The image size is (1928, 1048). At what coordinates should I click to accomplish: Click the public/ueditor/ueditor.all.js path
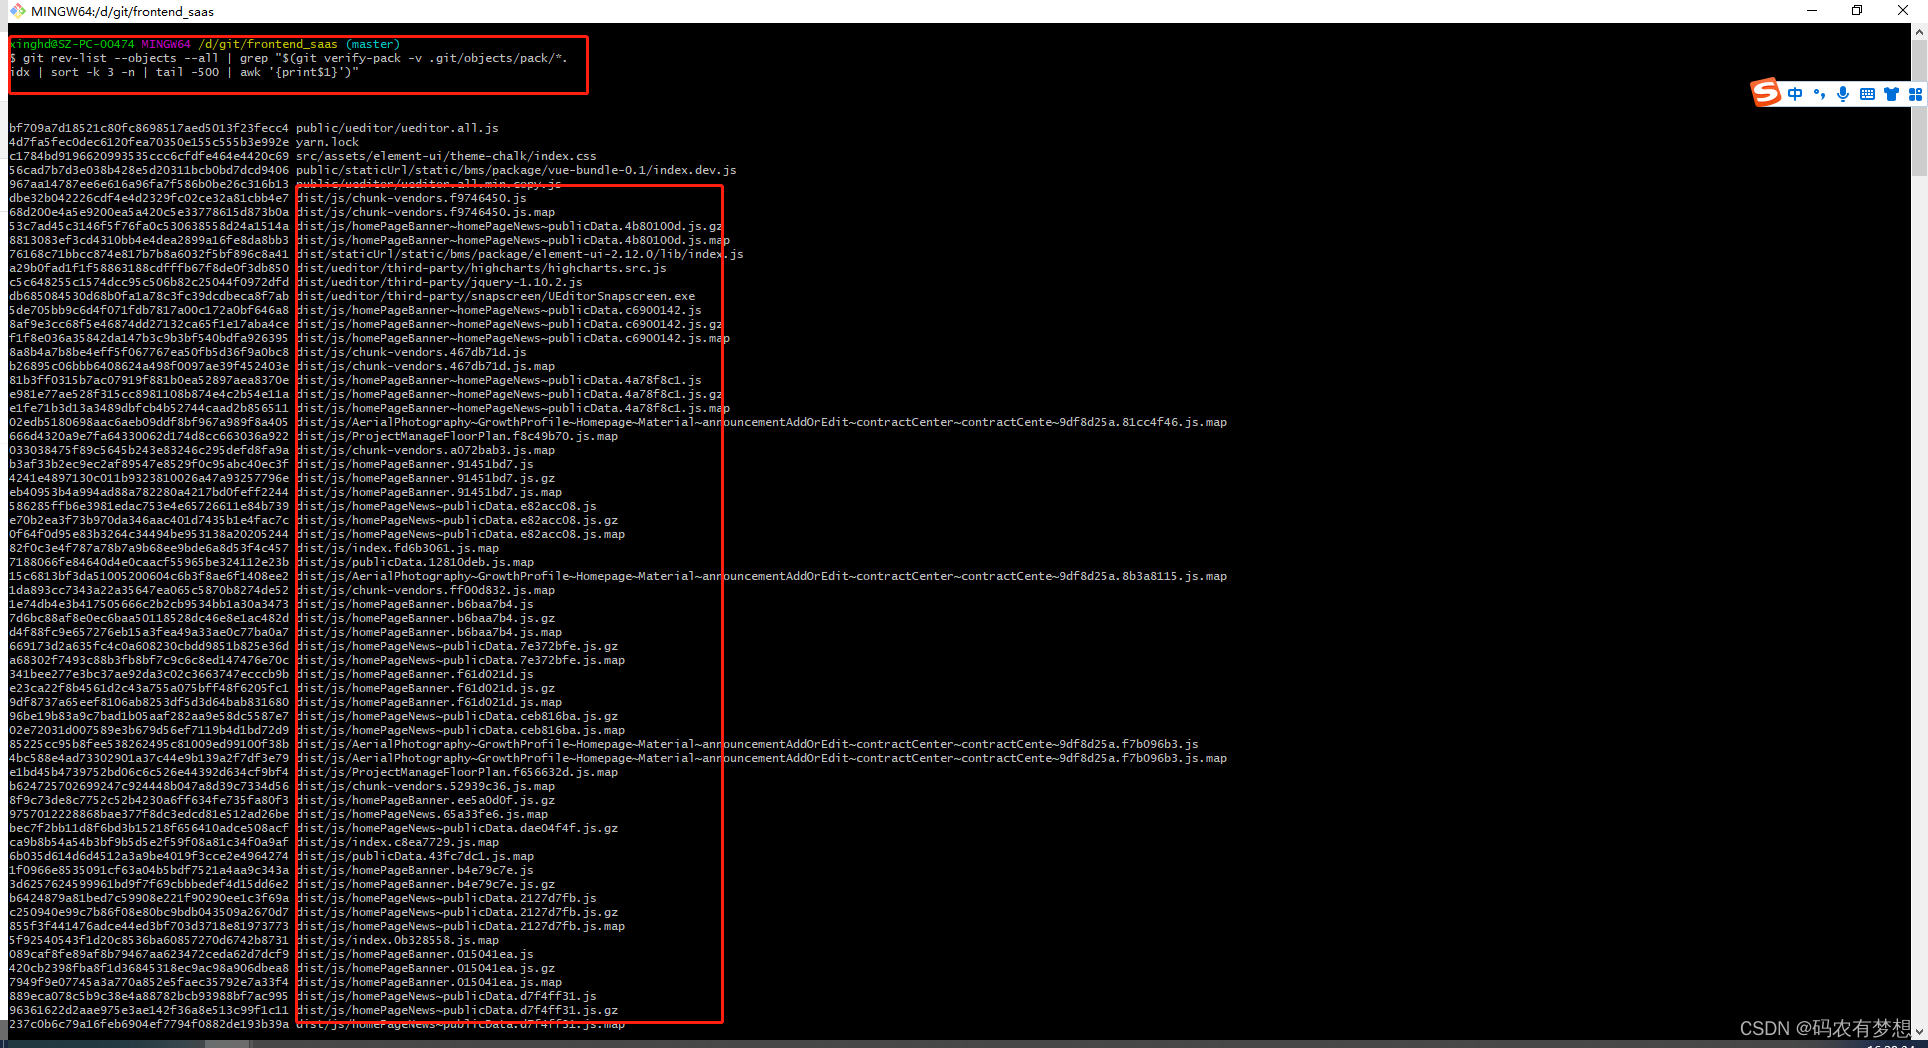pyautogui.click(x=397, y=128)
